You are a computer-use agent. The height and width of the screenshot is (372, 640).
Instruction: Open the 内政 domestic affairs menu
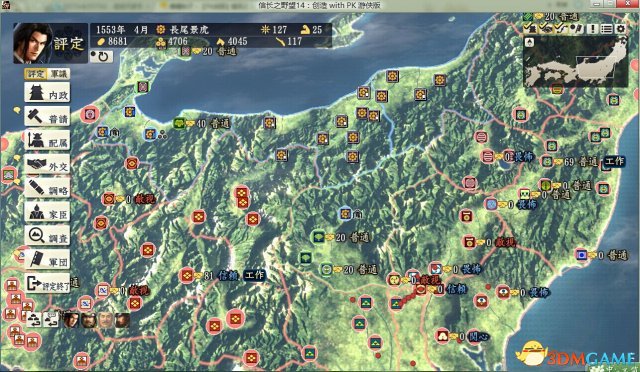[47, 92]
